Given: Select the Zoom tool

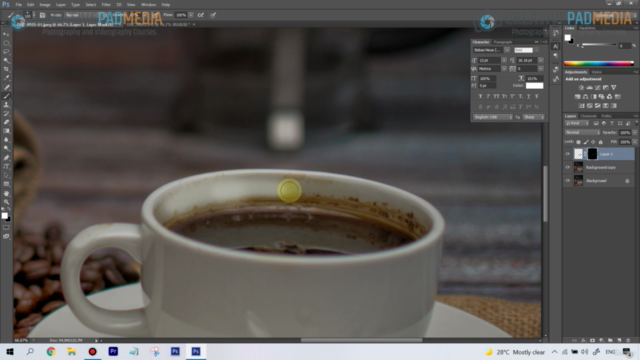Looking at the screenshot, I should pyautogui.click(x=6, y=202).
